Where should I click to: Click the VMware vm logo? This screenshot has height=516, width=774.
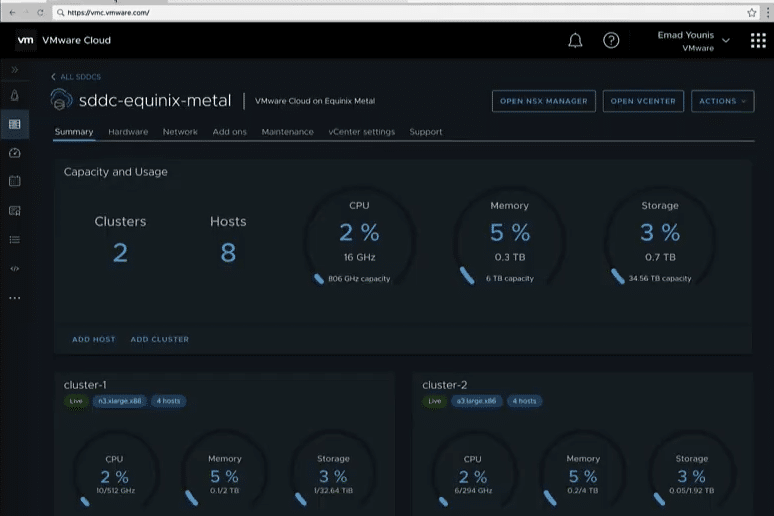tap(26, 40)
